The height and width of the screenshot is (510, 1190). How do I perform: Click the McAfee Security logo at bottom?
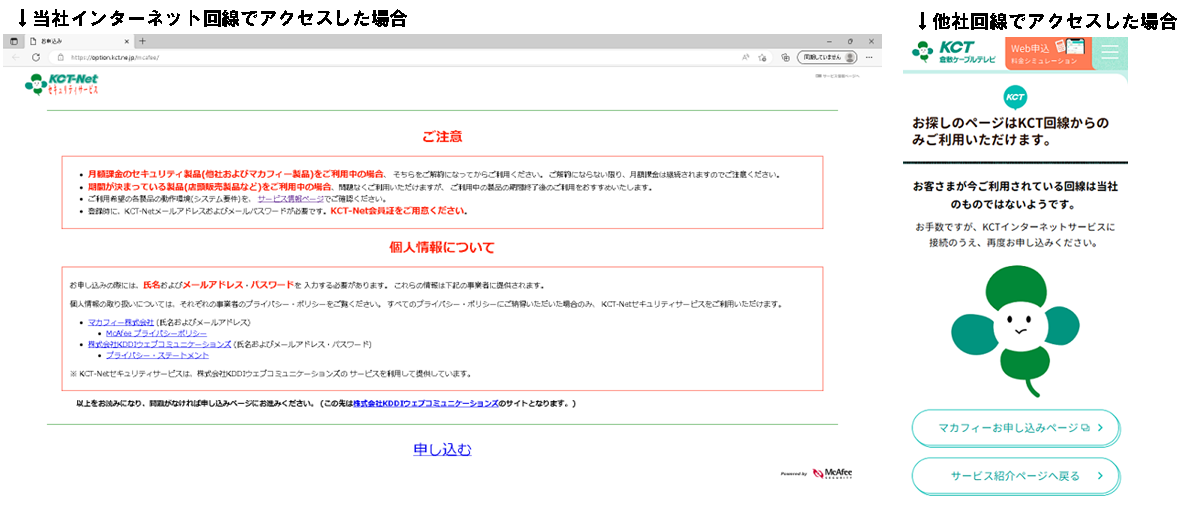[832, 474]
